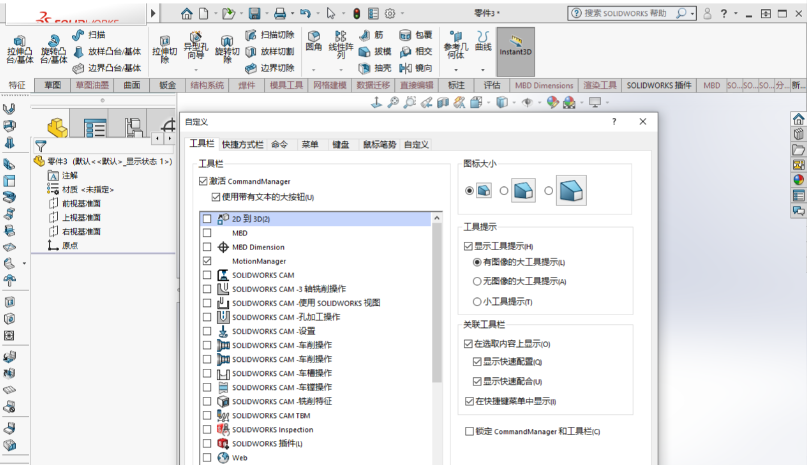Choose the 扫描 sweep tool
Screen dimensions: 807x465
point(89,35)
